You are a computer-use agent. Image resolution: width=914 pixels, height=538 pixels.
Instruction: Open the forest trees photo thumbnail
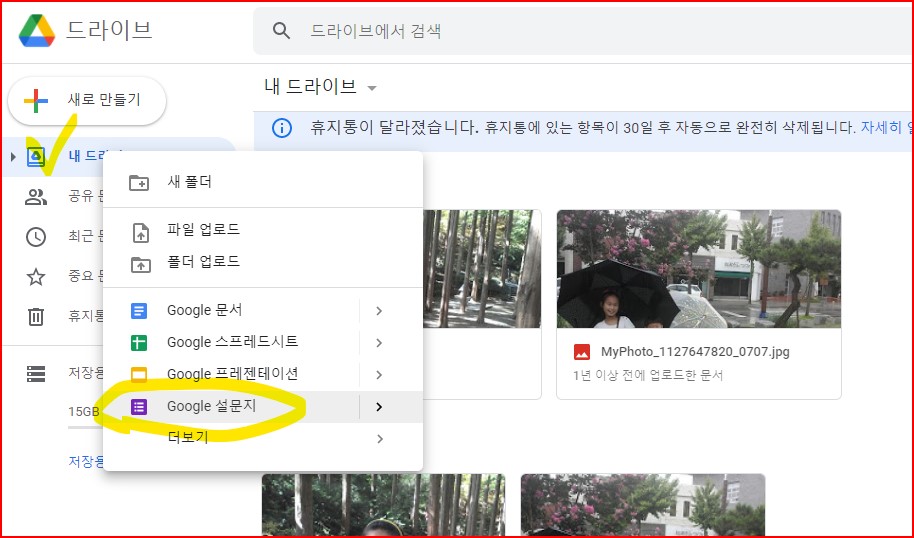click(482, 269)
